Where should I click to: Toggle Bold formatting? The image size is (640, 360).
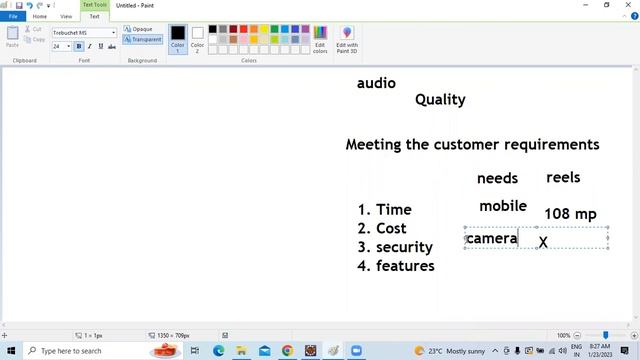(79, 46)
